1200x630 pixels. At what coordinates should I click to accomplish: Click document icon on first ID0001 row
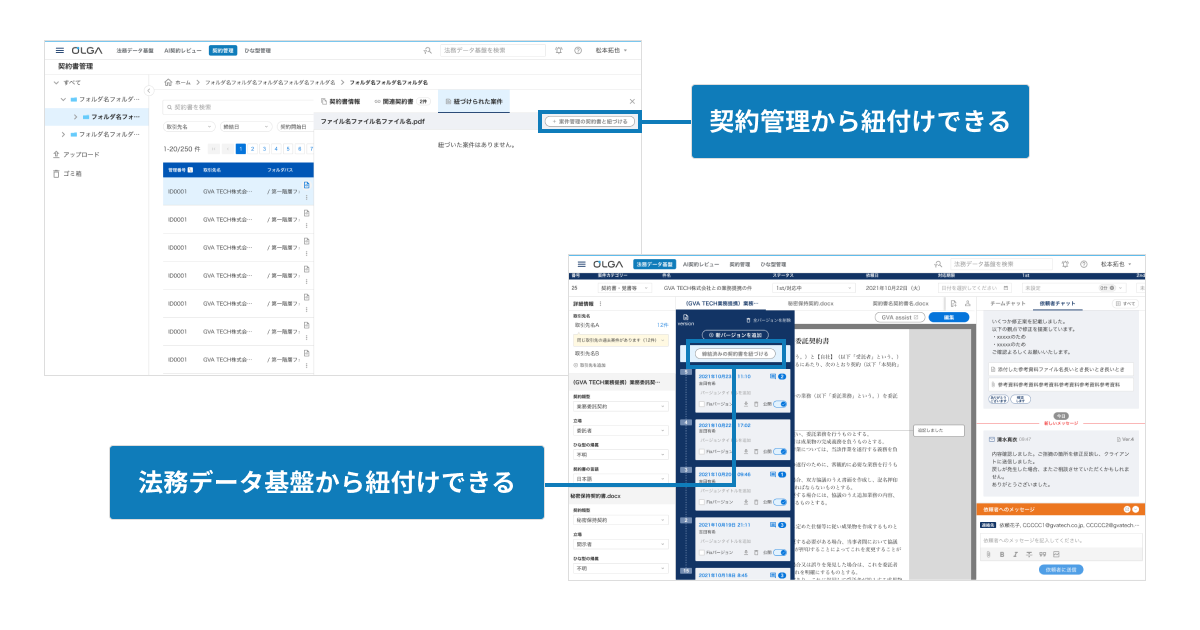point(306,185)
